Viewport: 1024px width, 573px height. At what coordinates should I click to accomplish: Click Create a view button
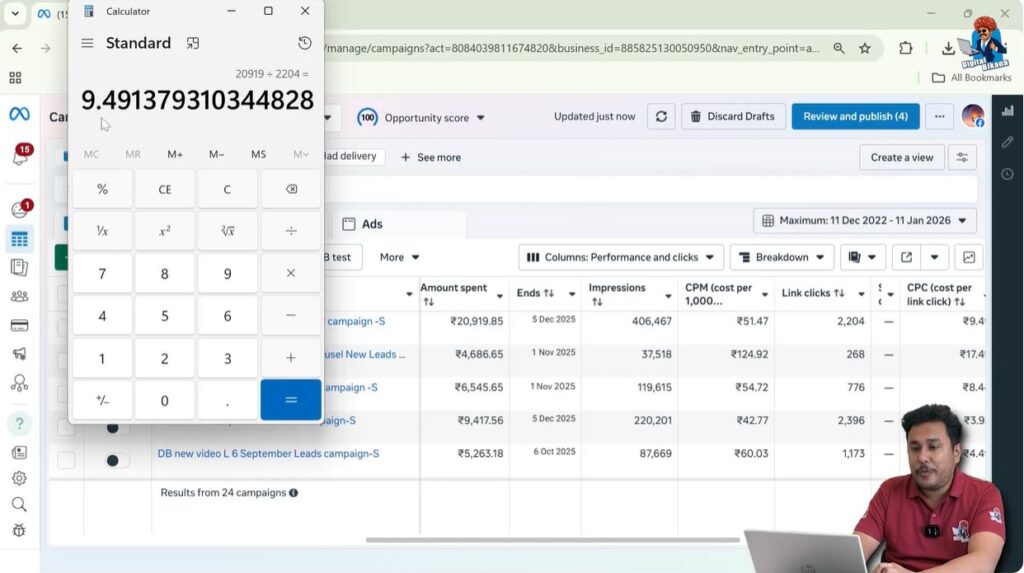point(901,157)
